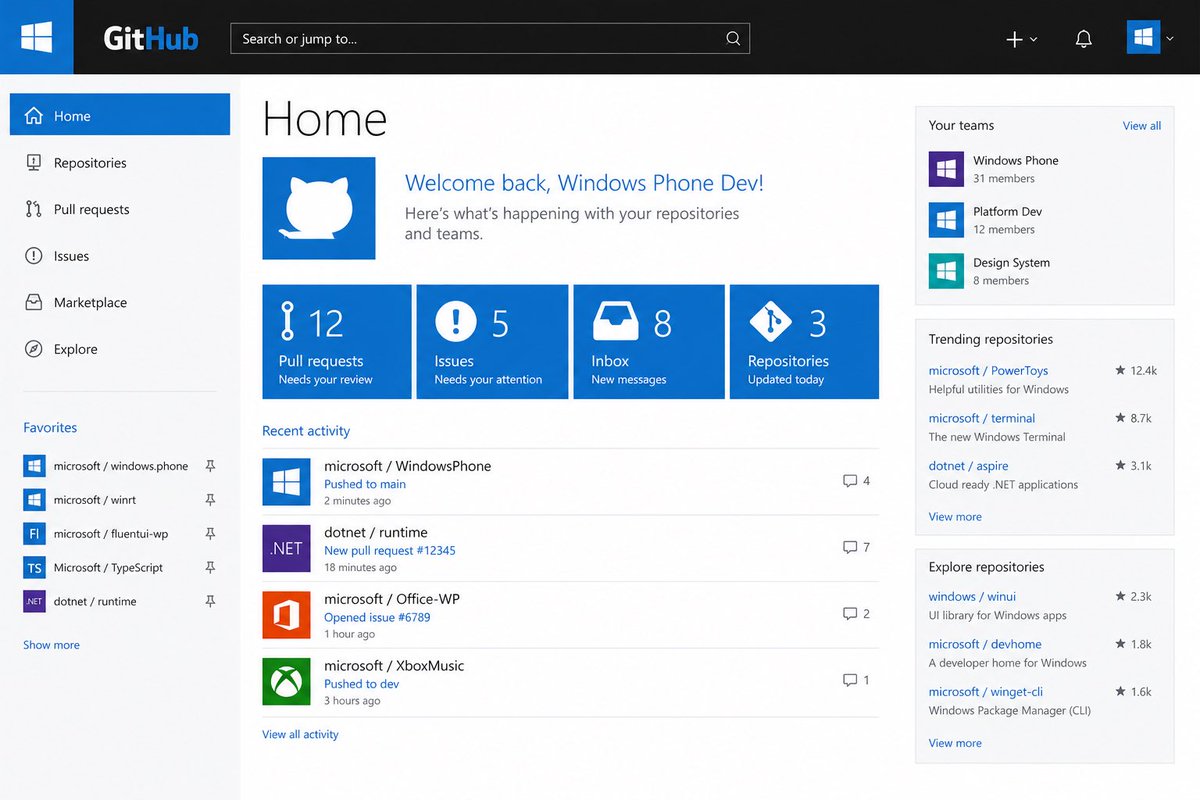Click Pushed to dev link
The height and width of the screenshot is (800, 1200).
(x=361, y=684)
